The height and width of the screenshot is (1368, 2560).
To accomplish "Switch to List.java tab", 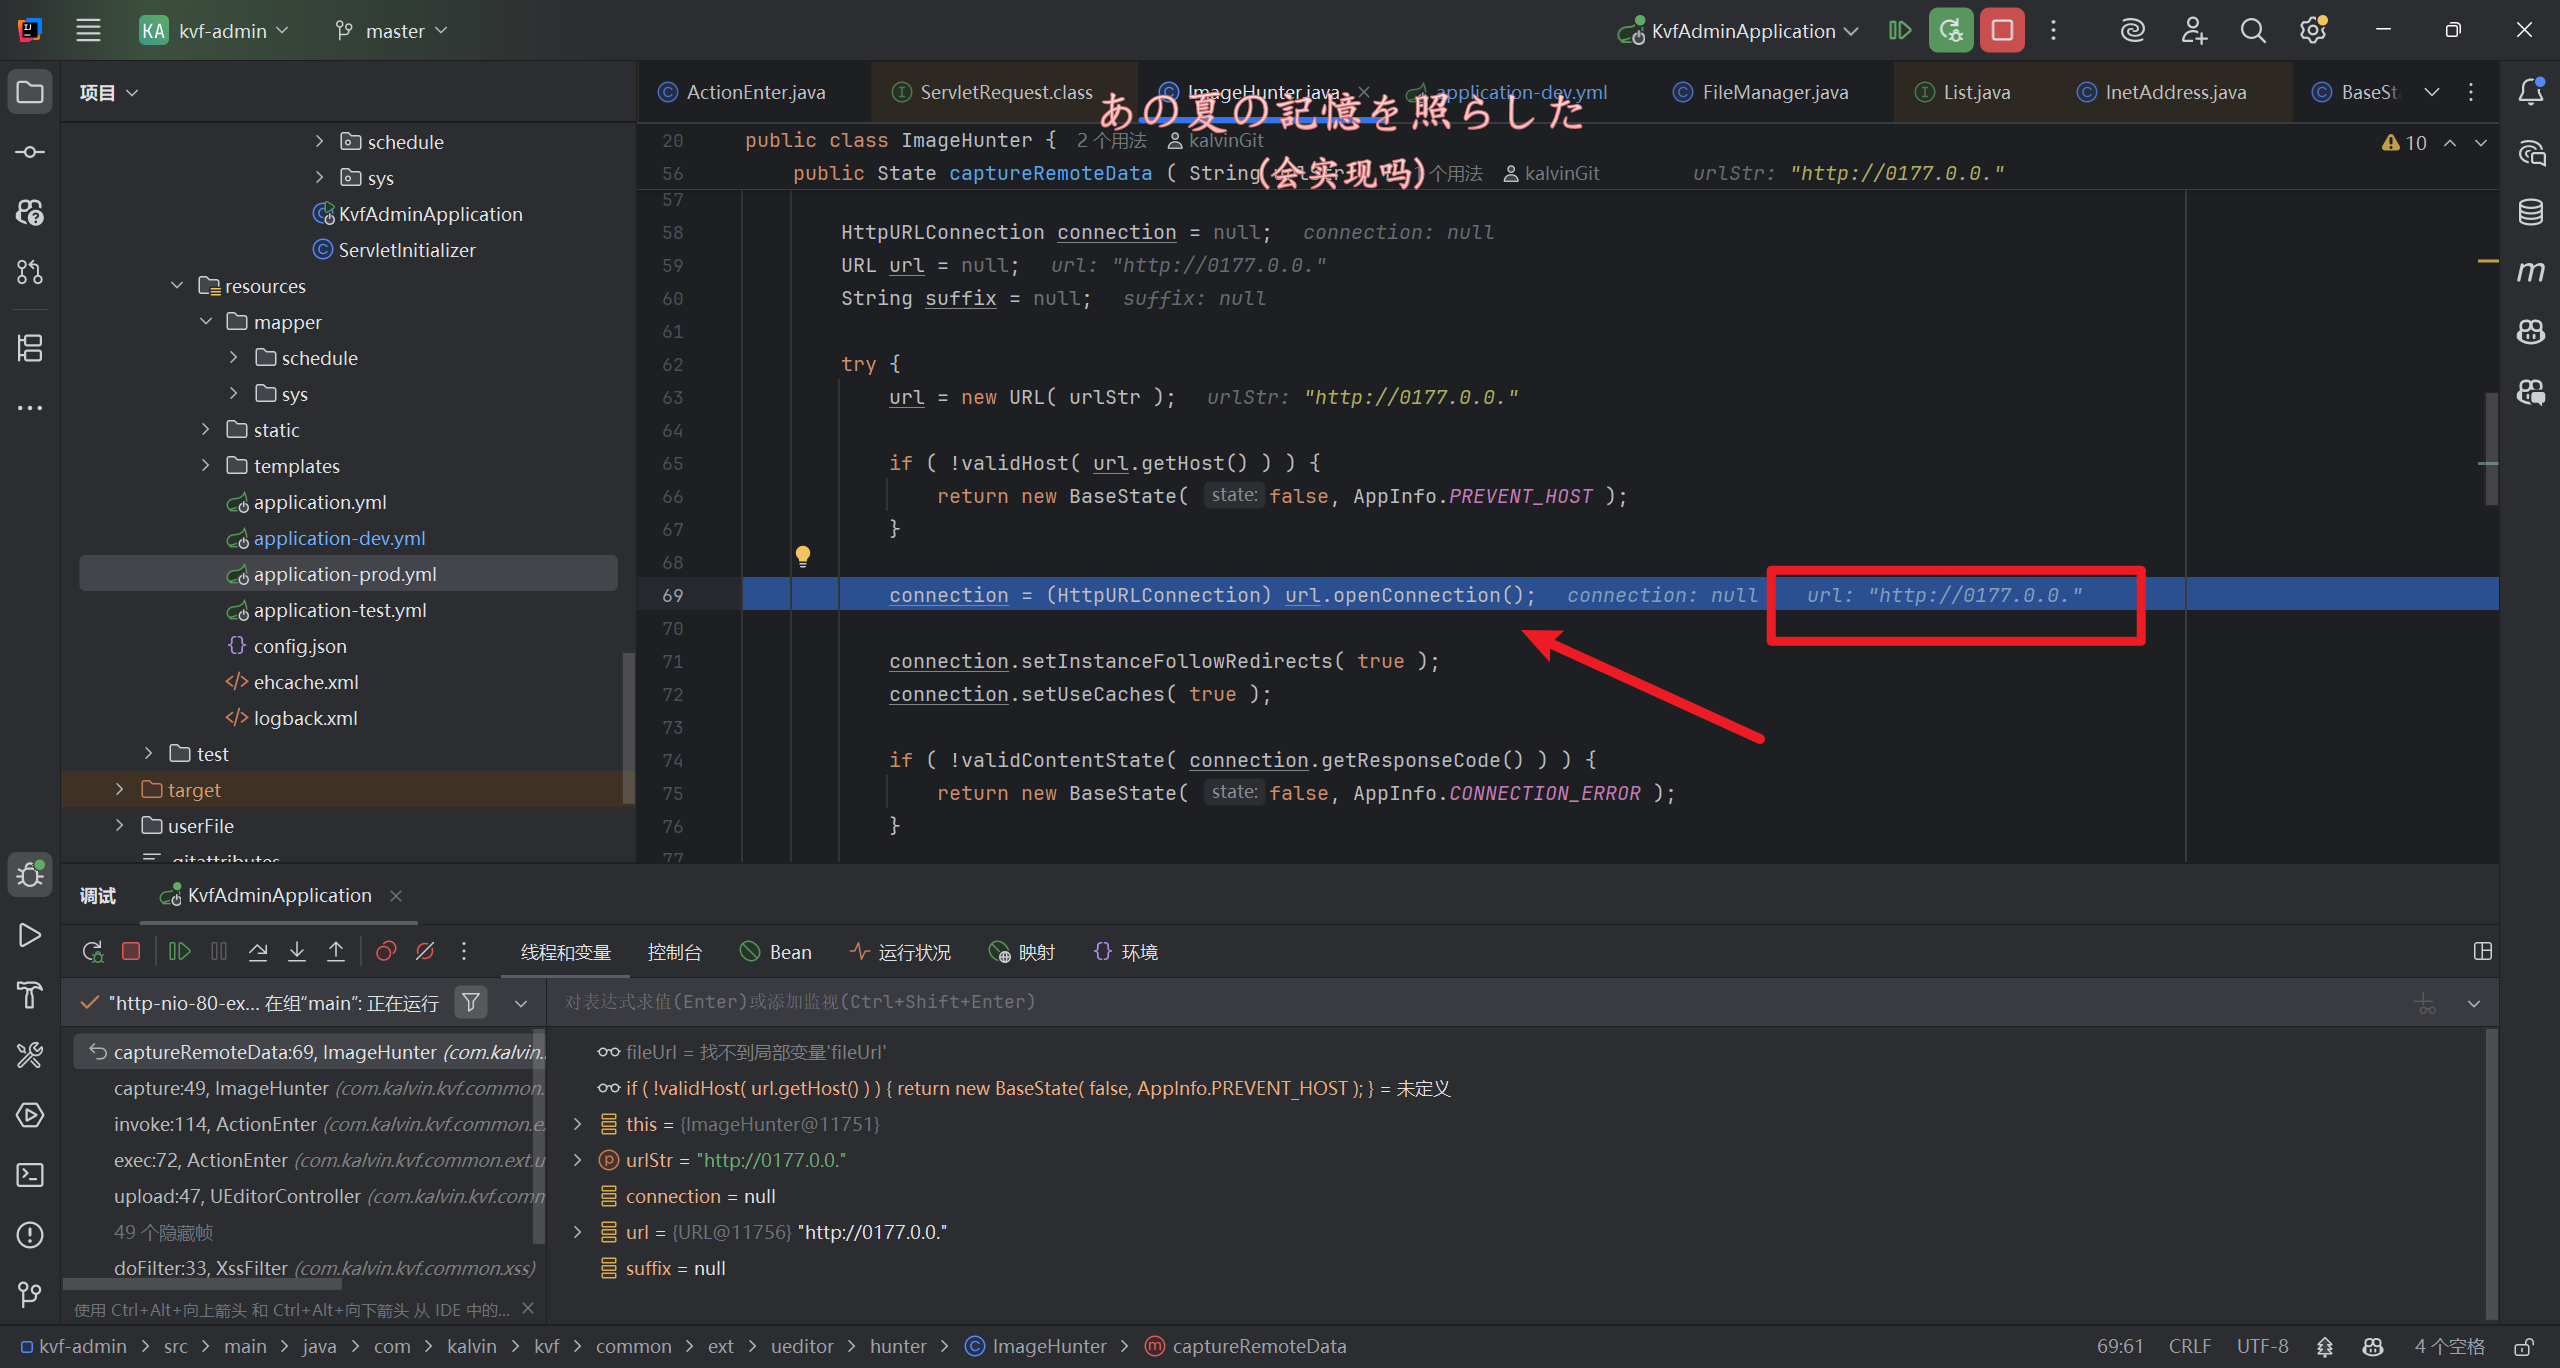I will point(1963,92).
